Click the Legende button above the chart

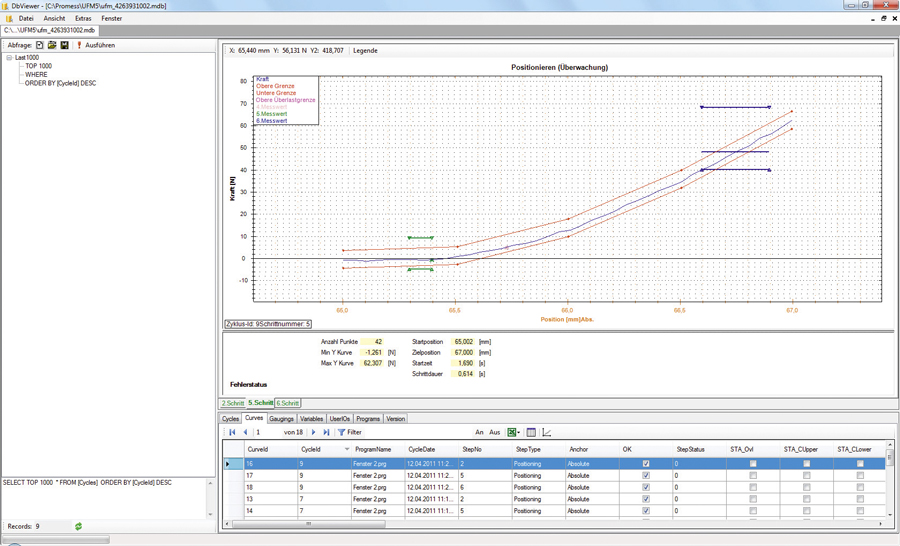365,50
